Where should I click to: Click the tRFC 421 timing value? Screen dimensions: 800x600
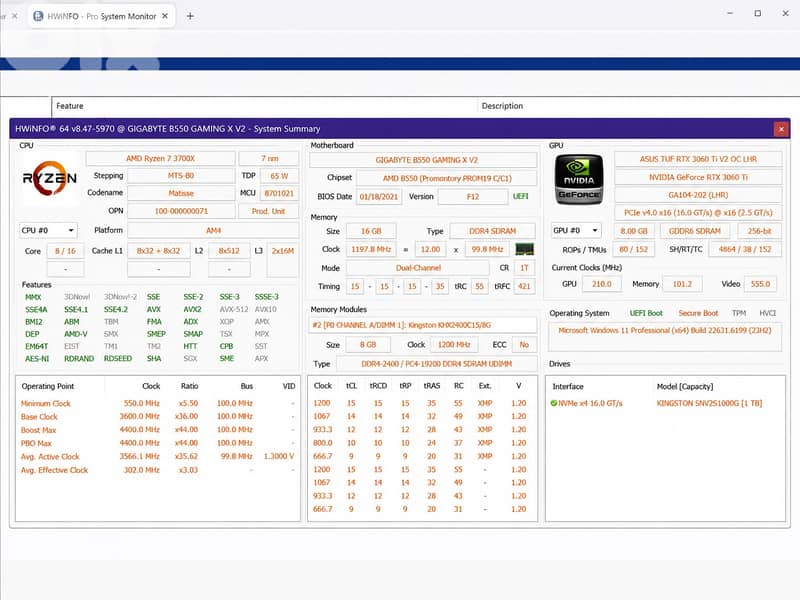click(524, 286)
